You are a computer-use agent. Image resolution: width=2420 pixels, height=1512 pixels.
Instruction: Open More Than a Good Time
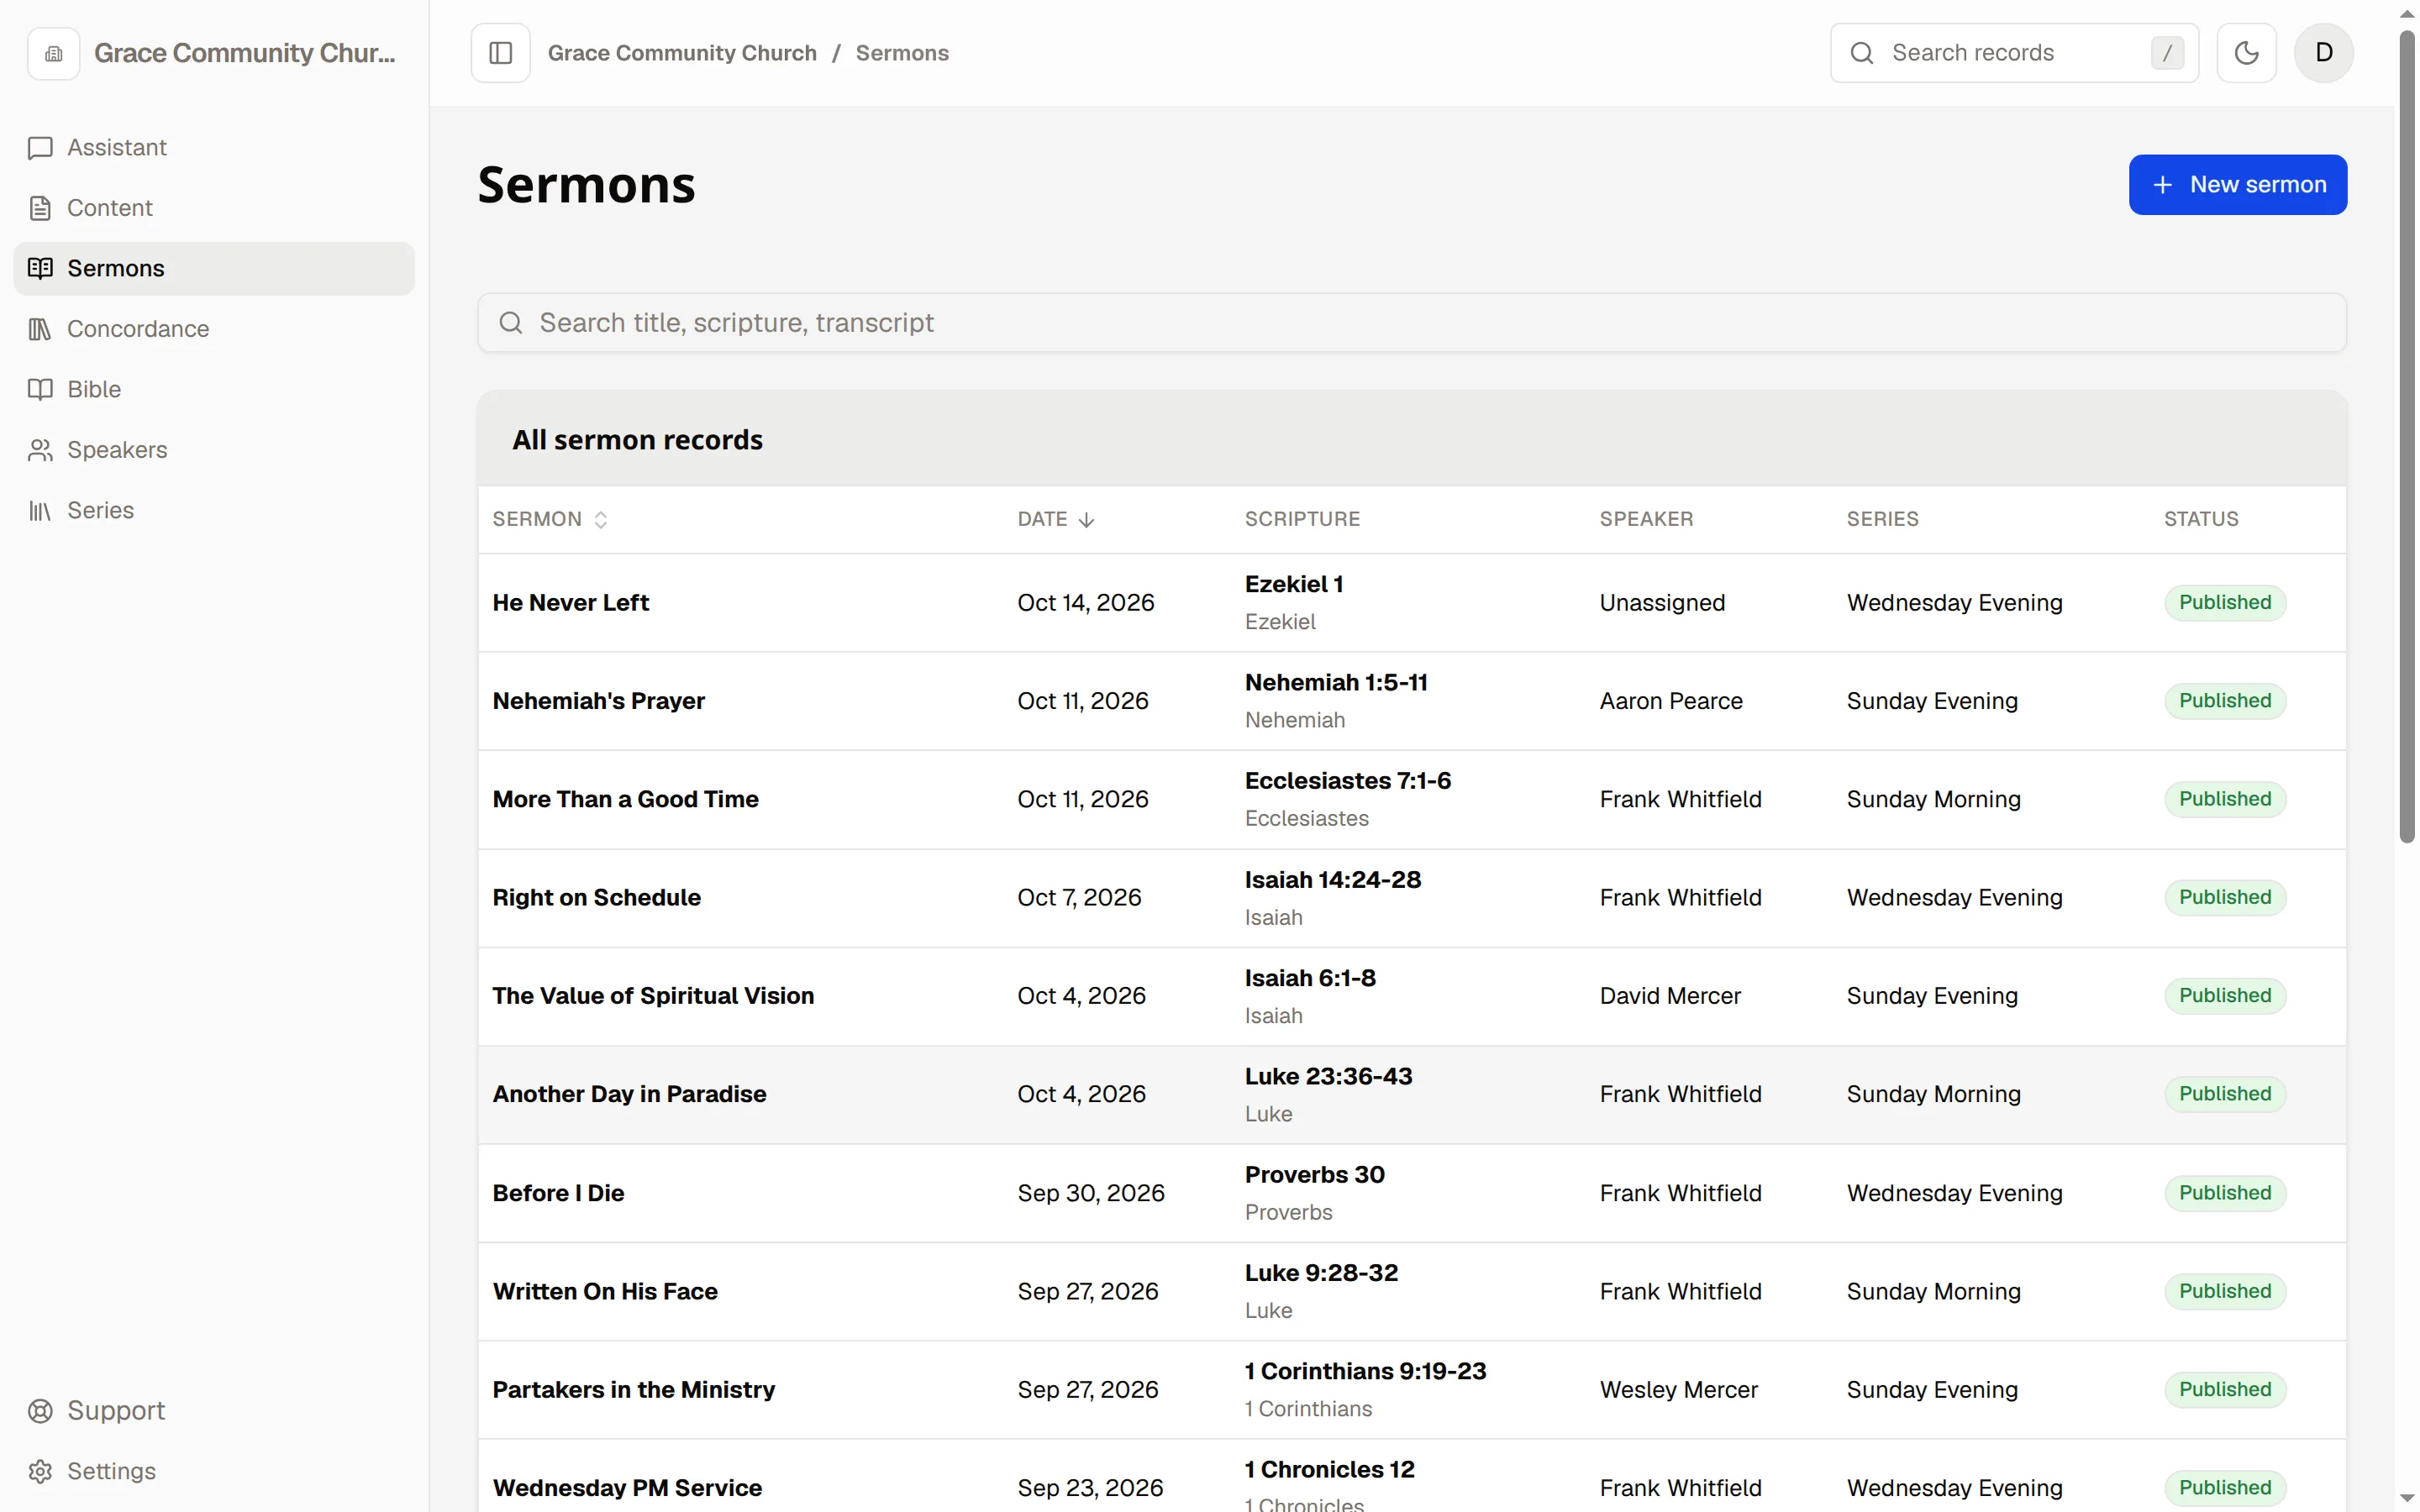click(x=625, y=799)
